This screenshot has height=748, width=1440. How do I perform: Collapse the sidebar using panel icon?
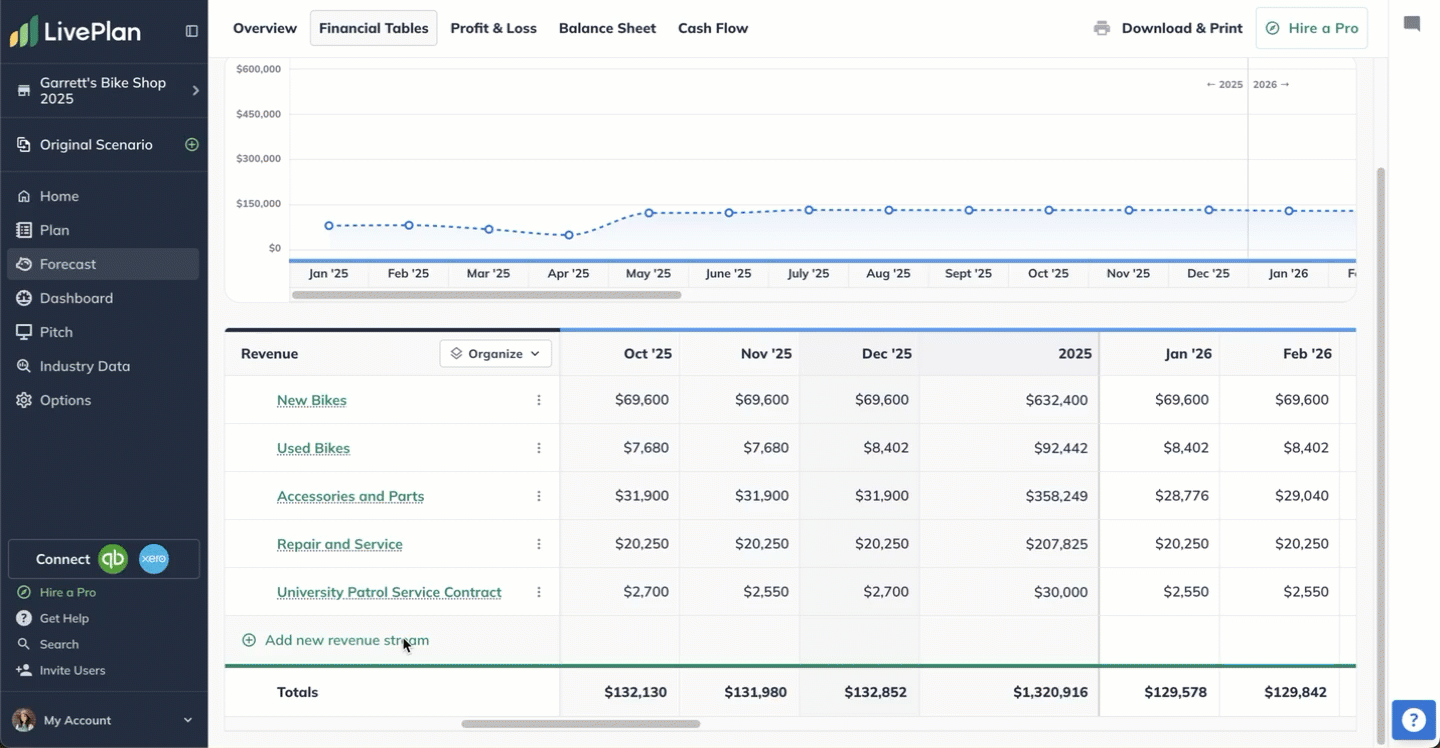click(x=192, y=31)
